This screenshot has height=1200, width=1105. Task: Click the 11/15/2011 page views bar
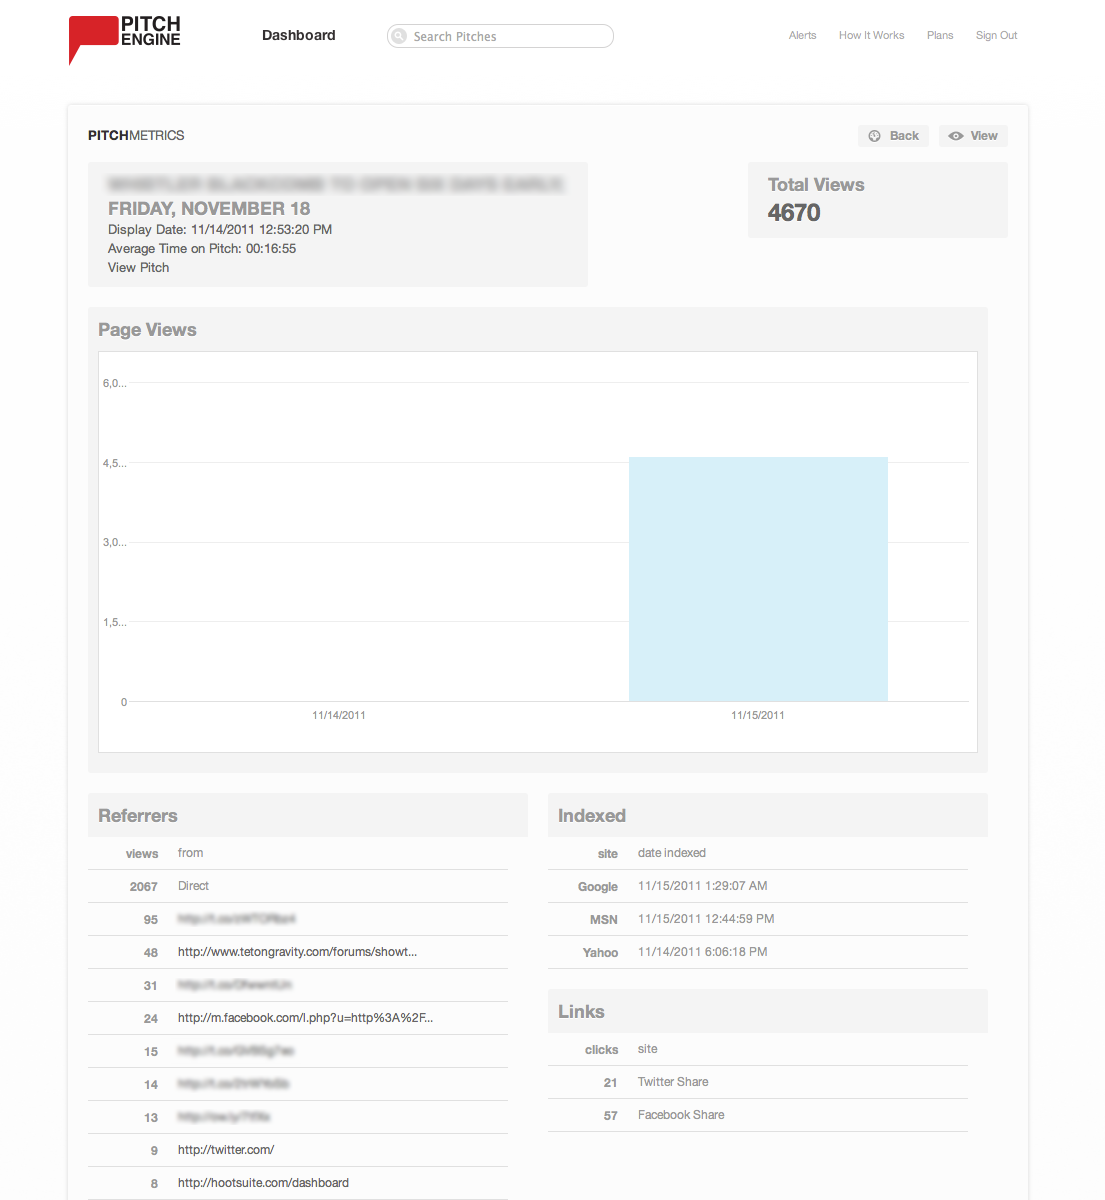758,579
